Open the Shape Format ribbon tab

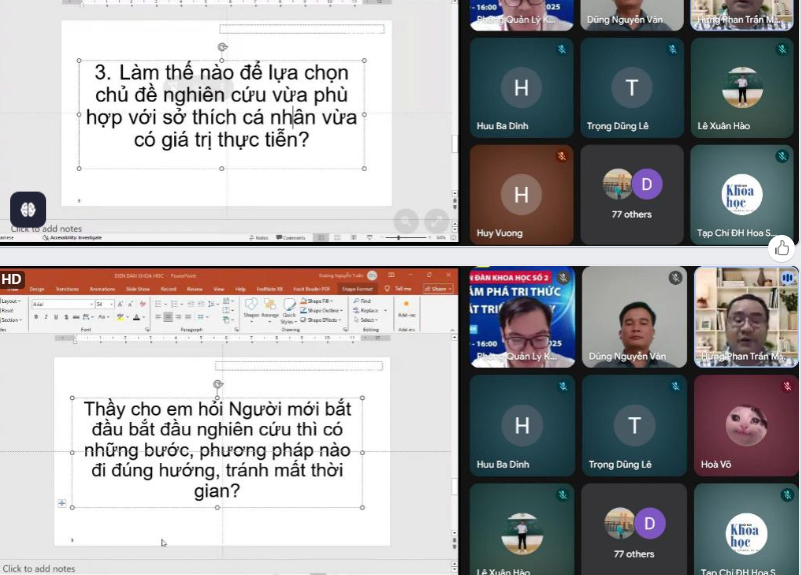pos(358,289)
